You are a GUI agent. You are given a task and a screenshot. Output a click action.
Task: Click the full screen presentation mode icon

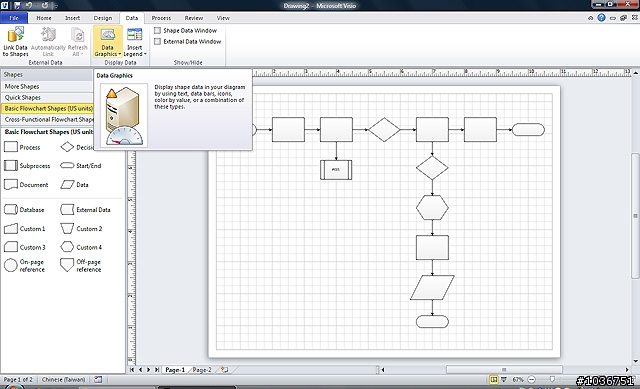tap(504, 380)
